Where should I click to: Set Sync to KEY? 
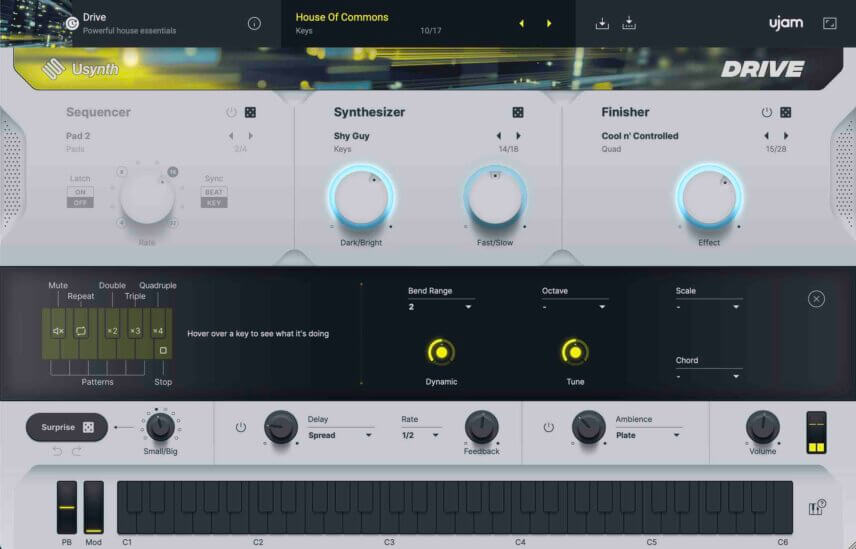[x=214, y=203]
